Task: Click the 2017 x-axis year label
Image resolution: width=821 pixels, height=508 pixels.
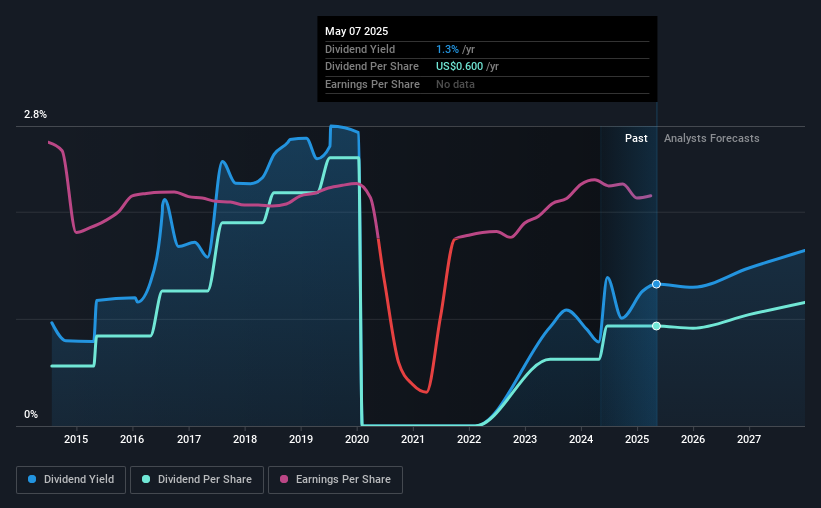Action: pos(188,439)
